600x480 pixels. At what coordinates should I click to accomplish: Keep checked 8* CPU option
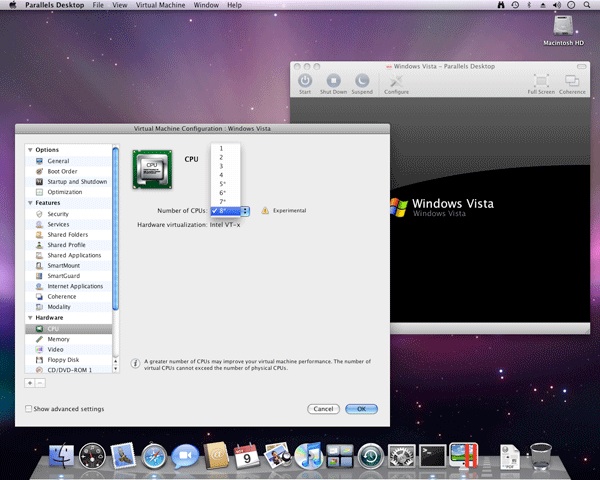[x=225, y=211]
